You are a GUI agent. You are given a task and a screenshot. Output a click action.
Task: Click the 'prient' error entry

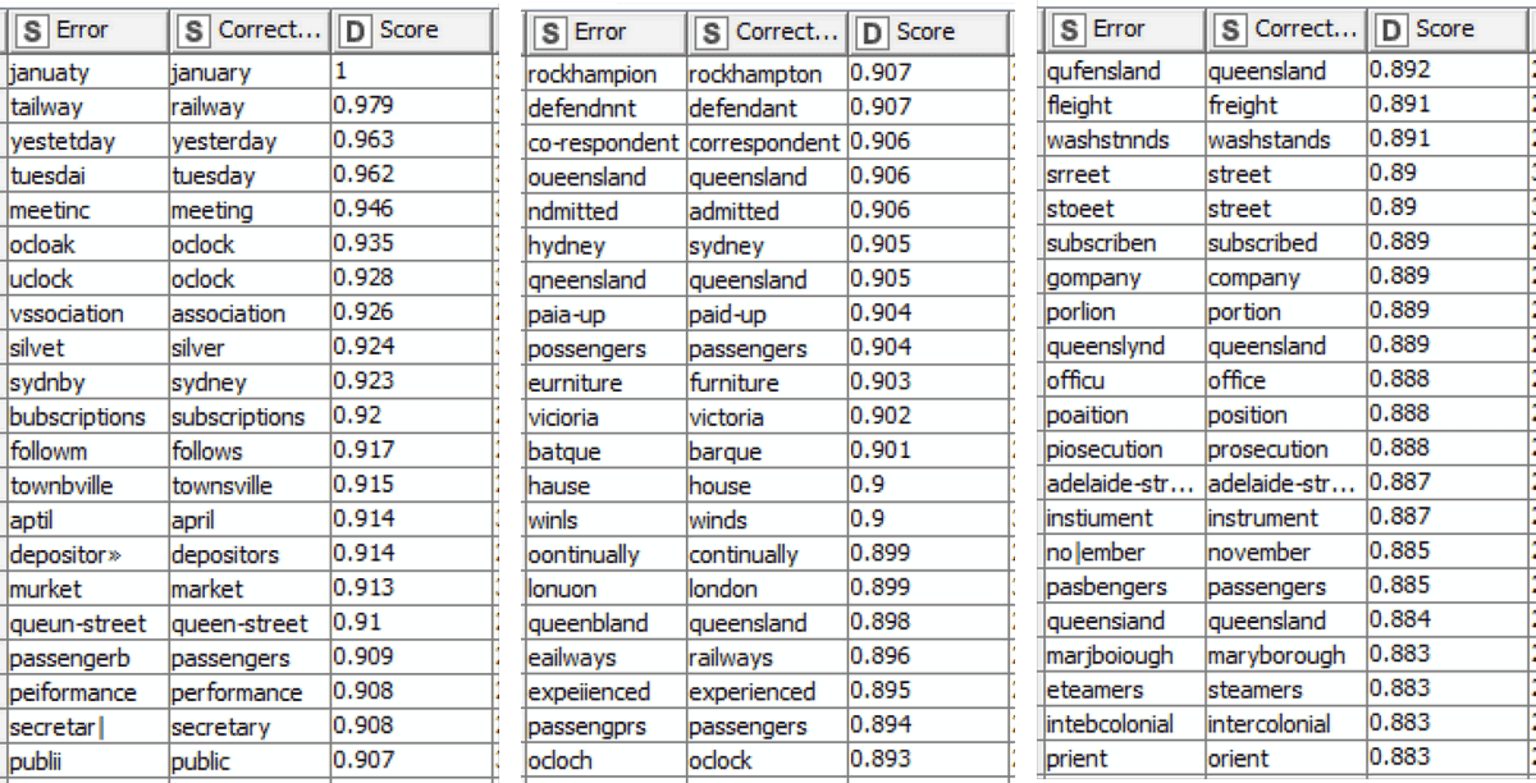click(1124, 758)
